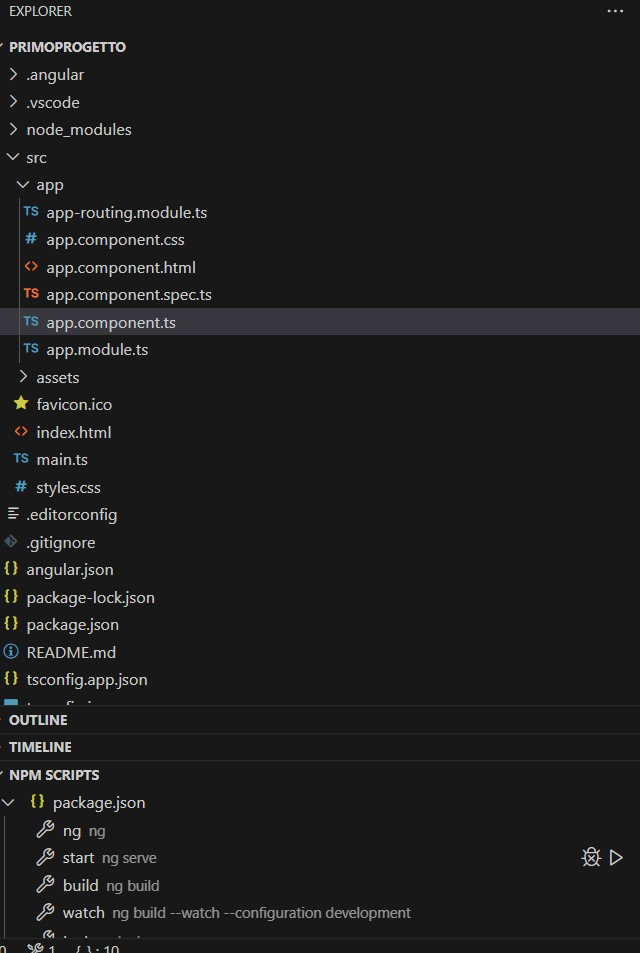Screen dimensions: 640x953
Task: Collapse the src folder chevron
Action: pyautogui.click(x=13, y=157)
